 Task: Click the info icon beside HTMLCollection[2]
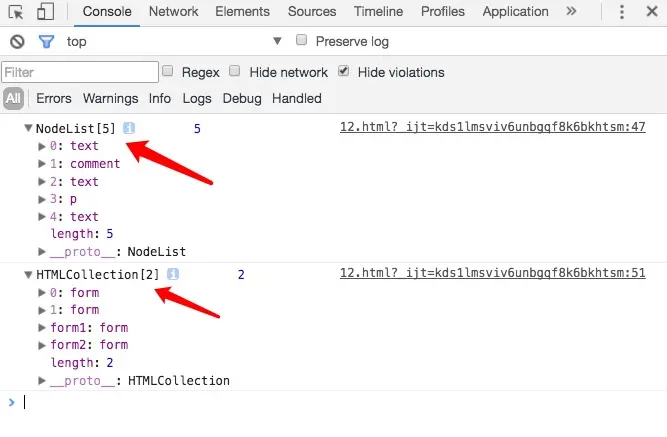pyautogui.click(x=173, y=274)
